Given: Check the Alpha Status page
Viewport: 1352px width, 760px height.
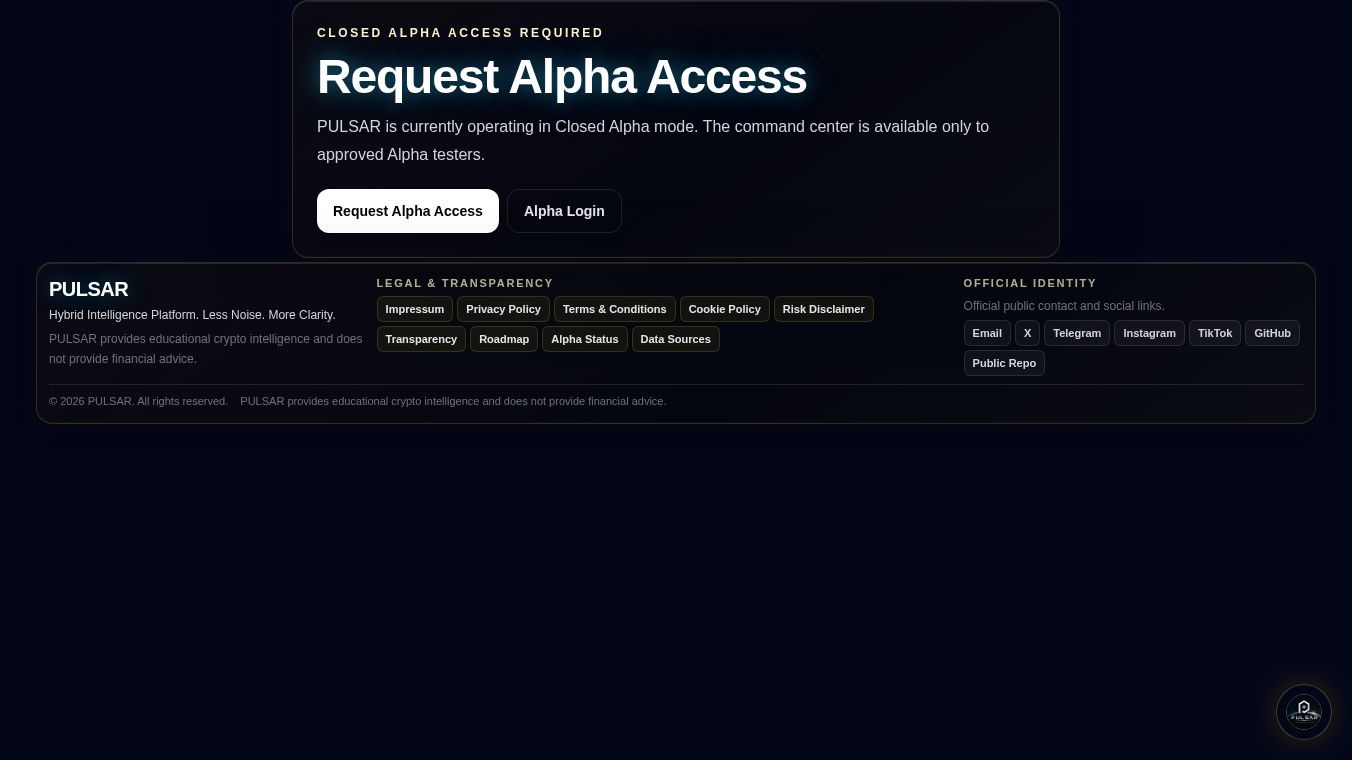Looking at the screenshot, I should pyautogui.click(x=585, y=339).
